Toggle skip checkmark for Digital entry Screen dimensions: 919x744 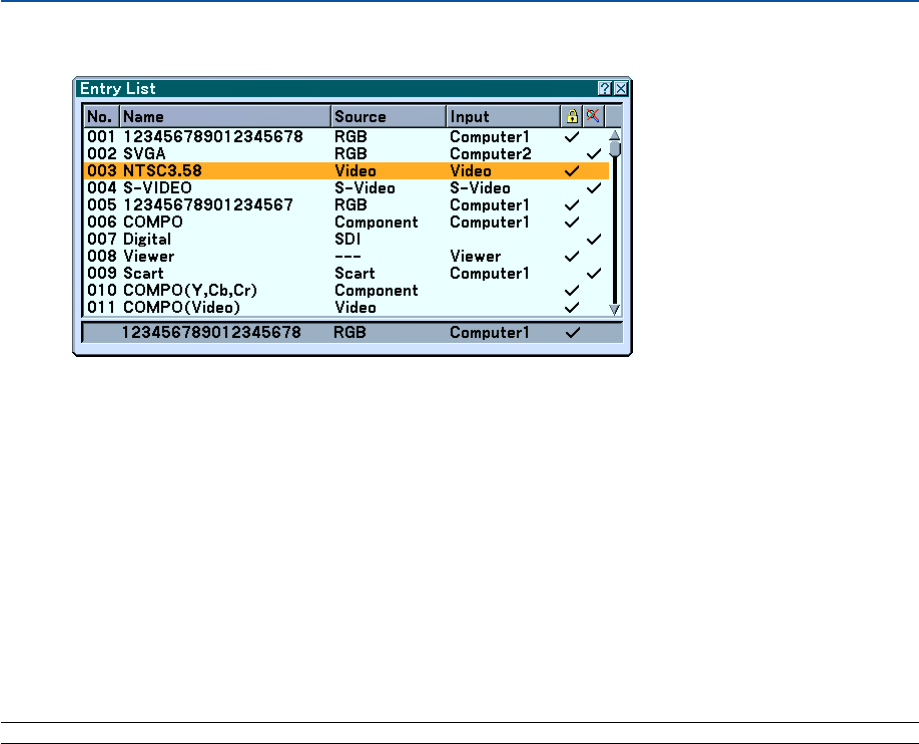594,239
